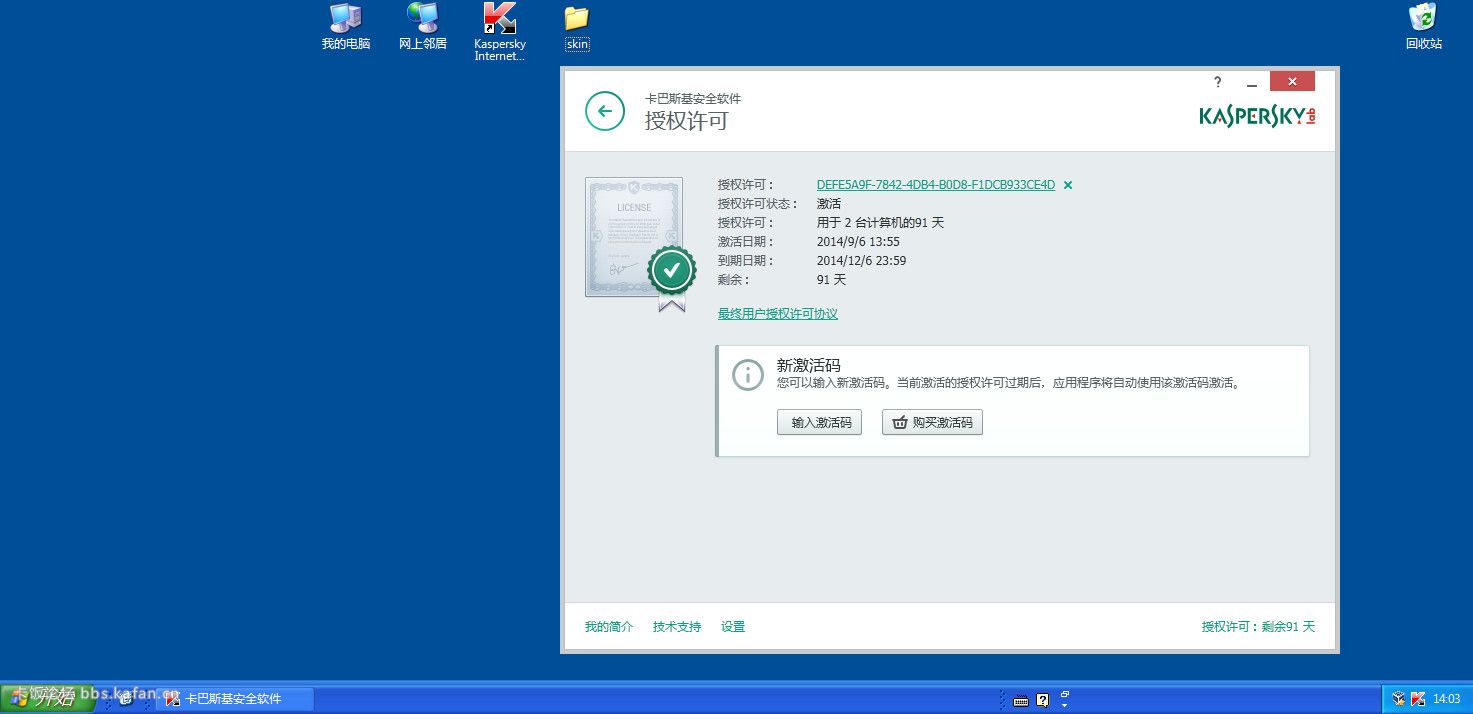1473x714 pixels.
Task: Click the language bar help icon
Action: pyautogui.click(x=1042, y=700)
